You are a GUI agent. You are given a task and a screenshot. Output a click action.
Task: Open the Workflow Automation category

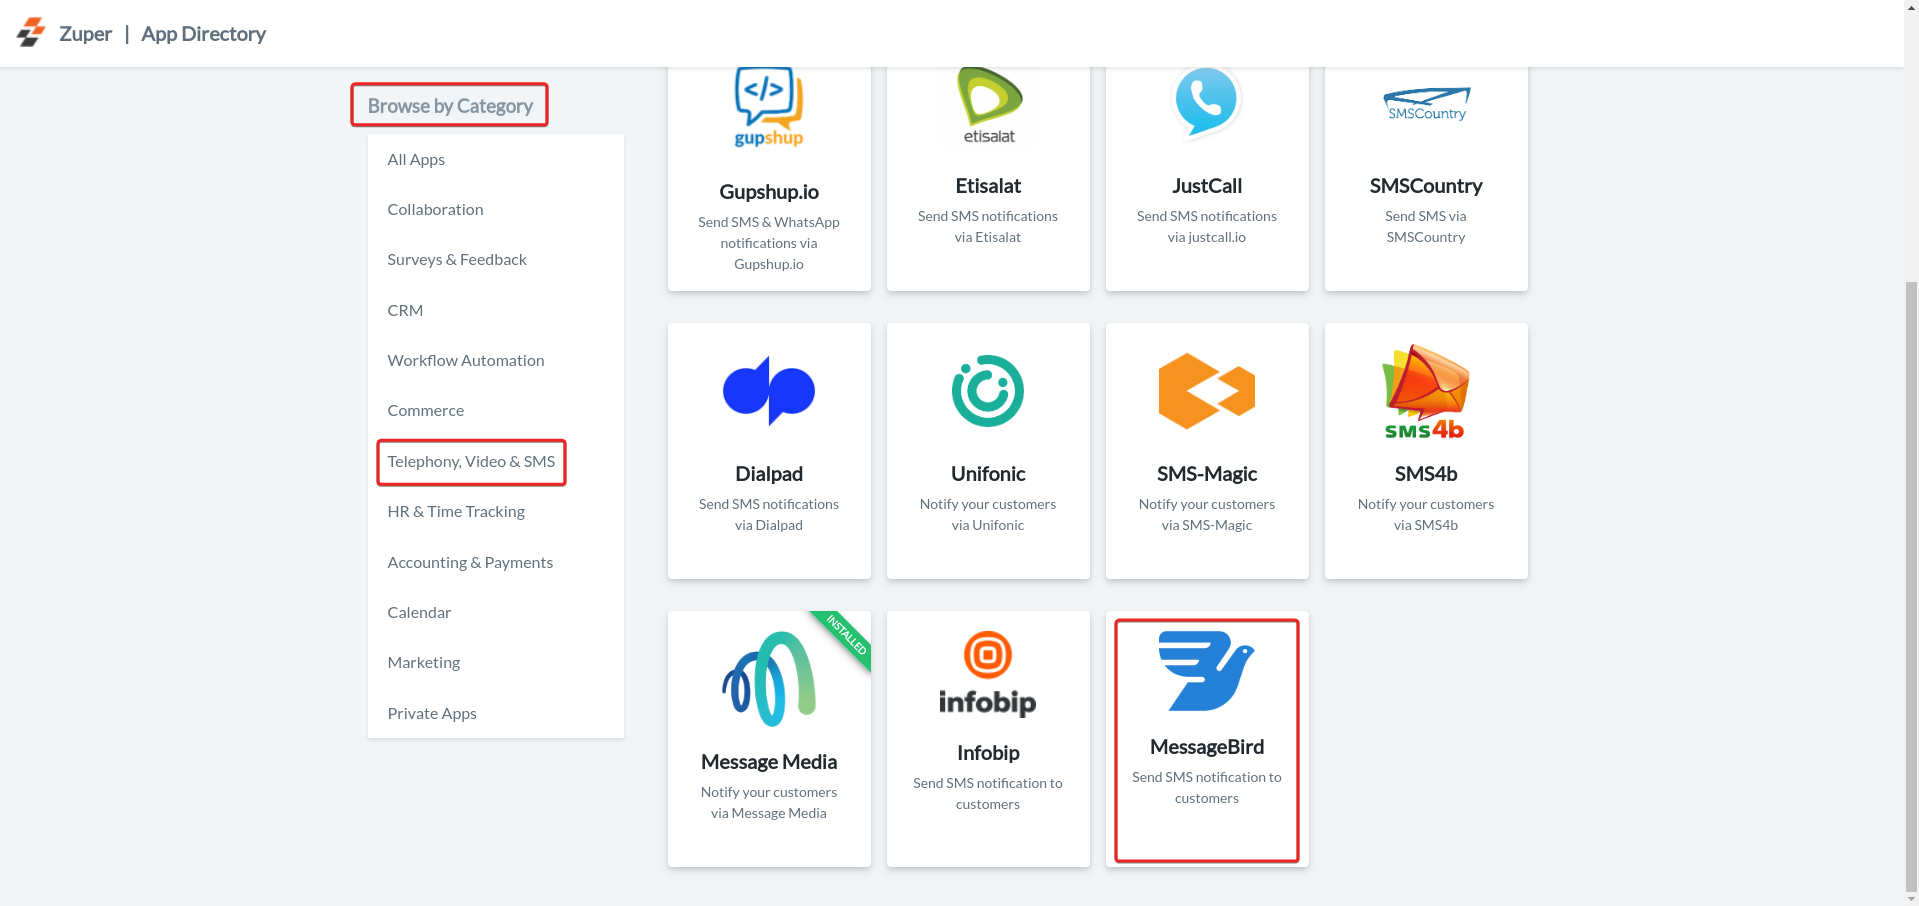pos(466,360)
